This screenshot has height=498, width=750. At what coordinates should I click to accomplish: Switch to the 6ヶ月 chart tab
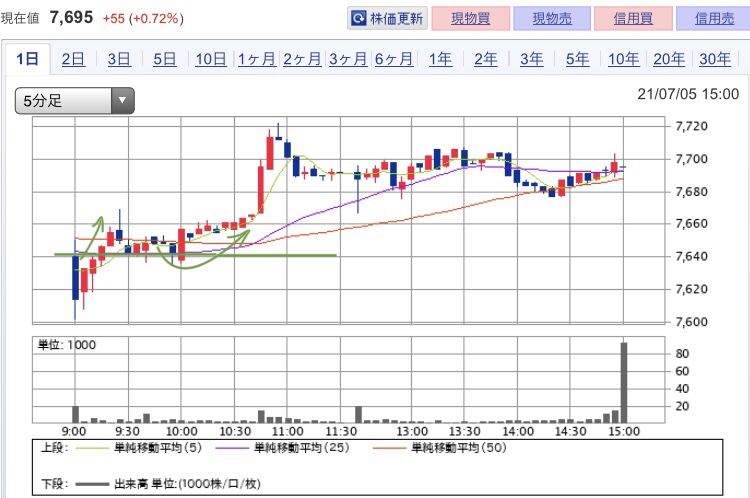[x=394, y=59]
